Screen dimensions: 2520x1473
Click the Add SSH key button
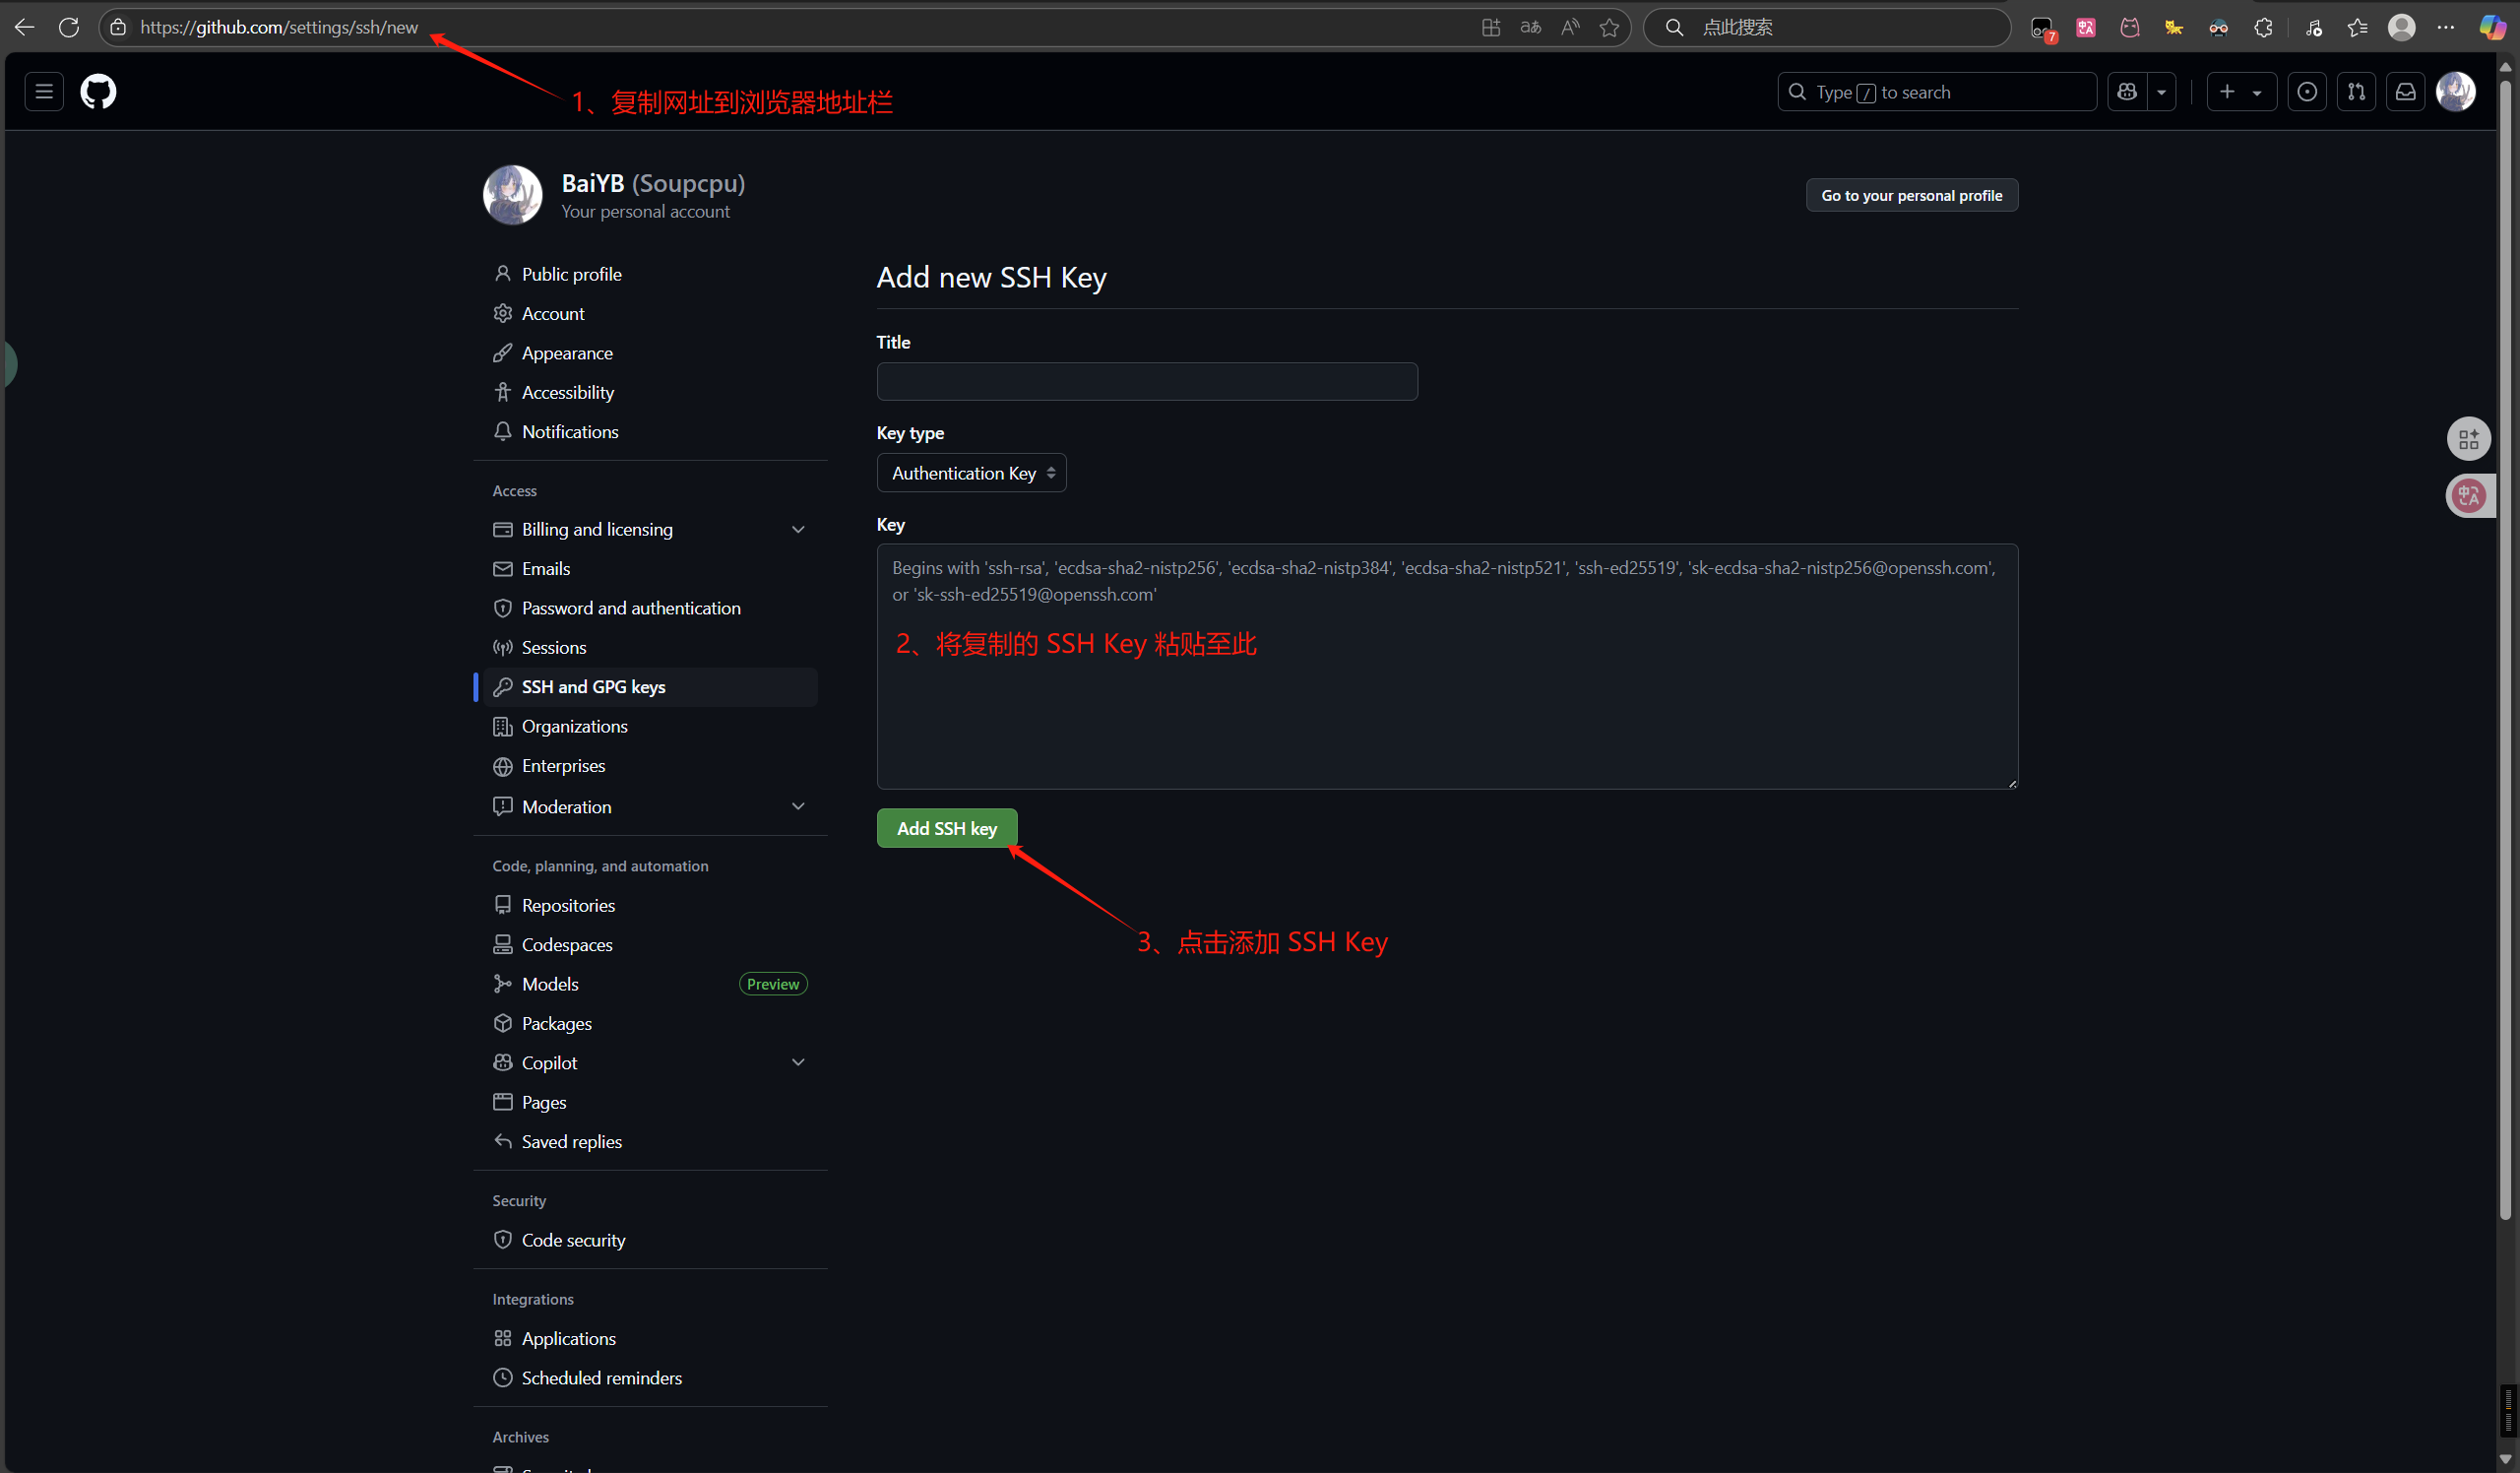point(946,828)
